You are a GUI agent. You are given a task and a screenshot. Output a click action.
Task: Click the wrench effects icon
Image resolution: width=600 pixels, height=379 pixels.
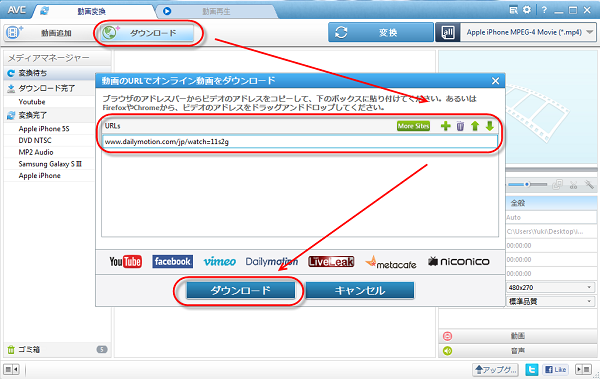[x=589, y=185]
